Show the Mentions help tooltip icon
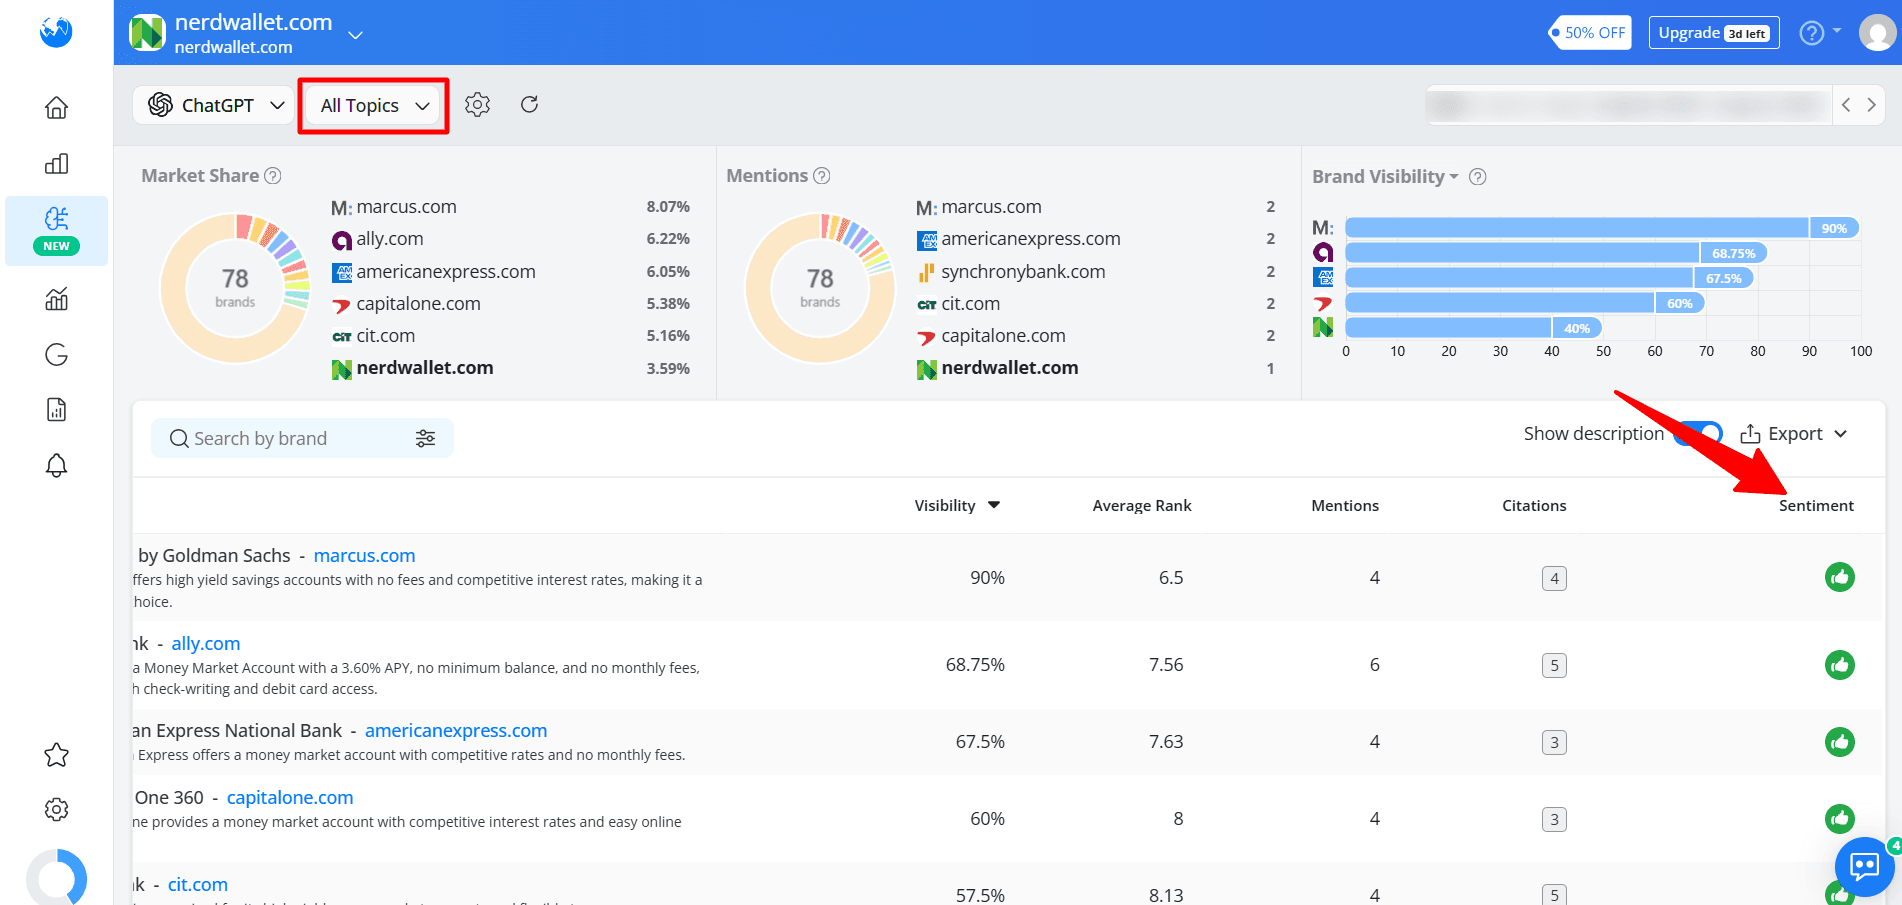 coord(822,176)
